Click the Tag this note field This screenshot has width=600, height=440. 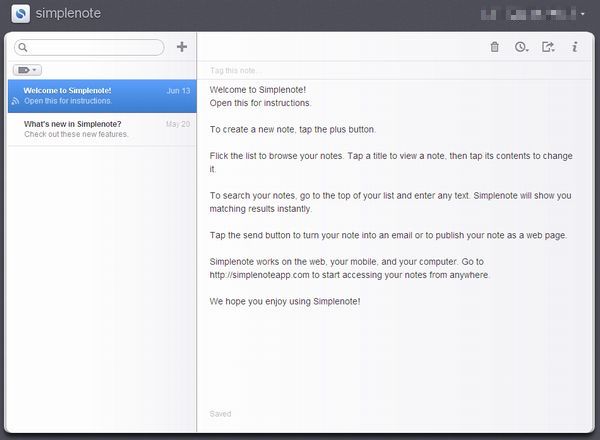(394, 70)
